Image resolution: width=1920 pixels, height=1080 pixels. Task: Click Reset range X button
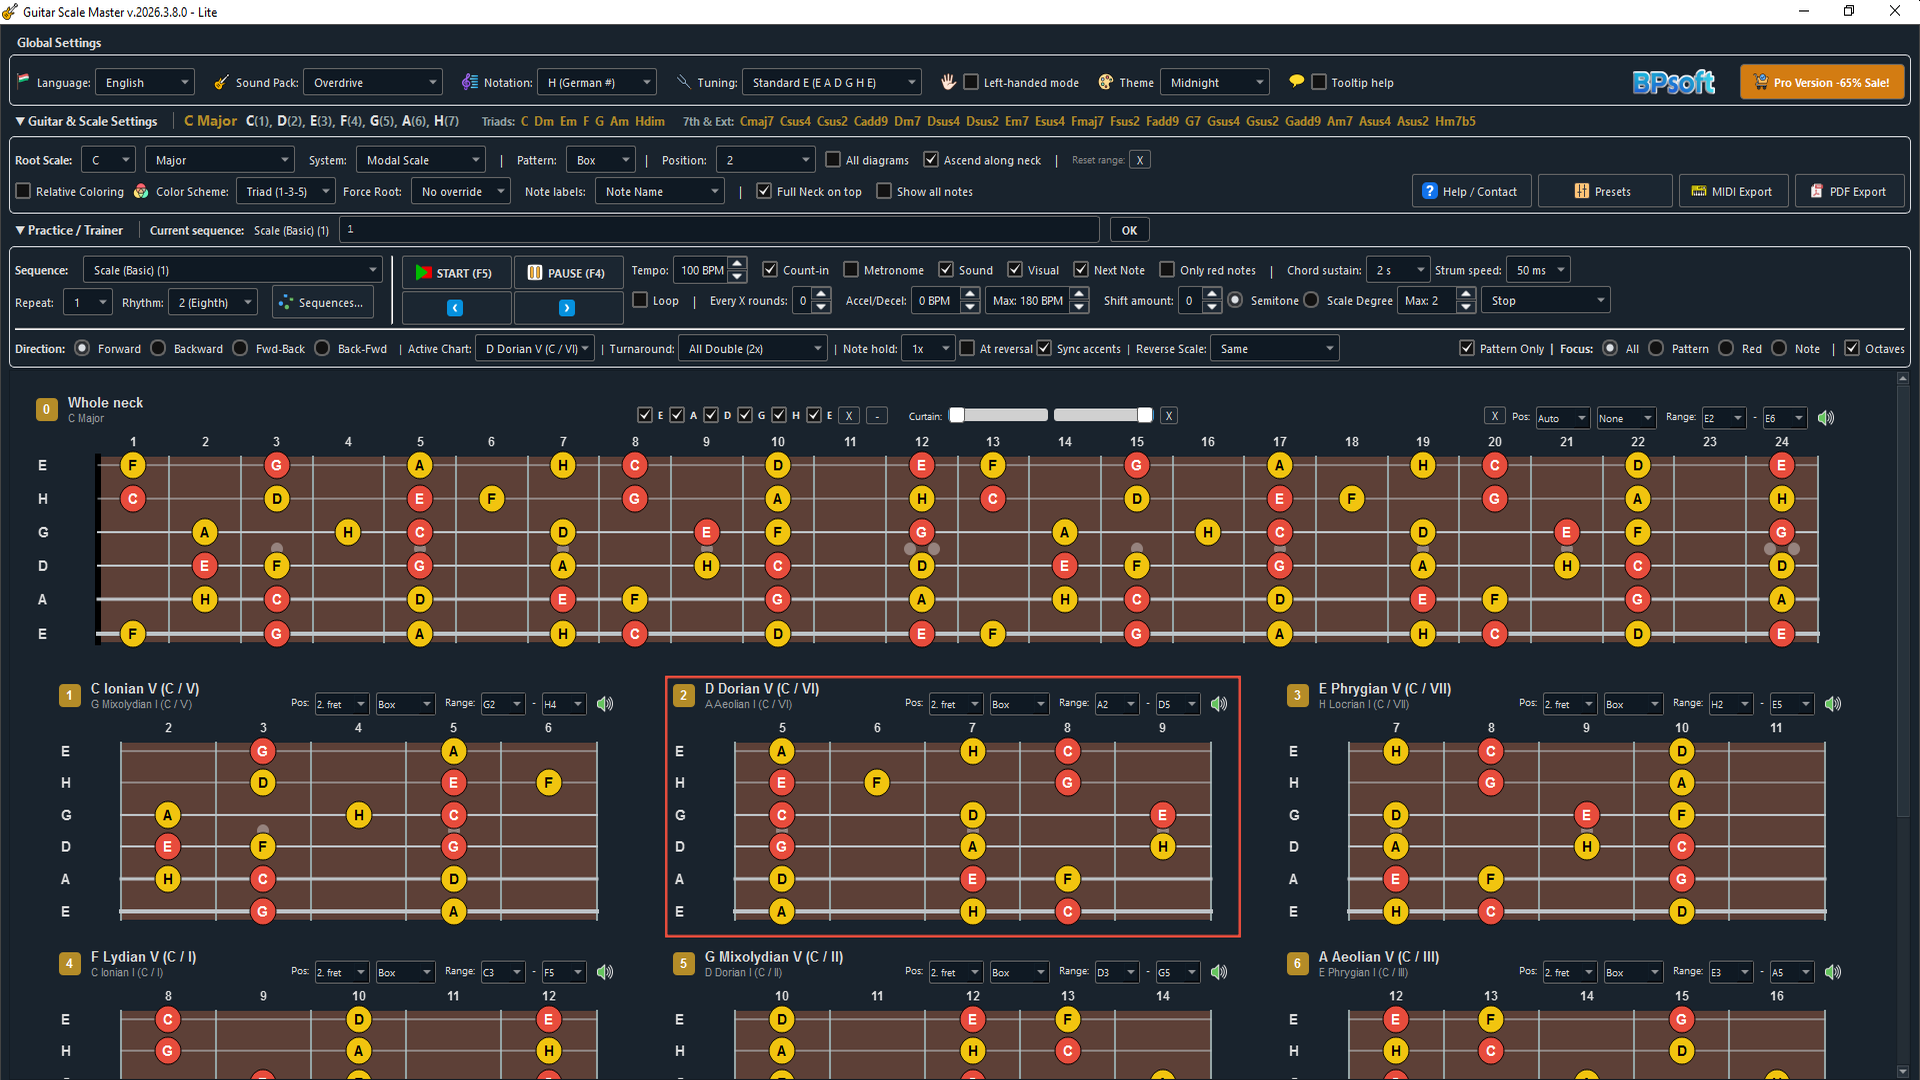pyautogui.click(x=1139, y=160)
